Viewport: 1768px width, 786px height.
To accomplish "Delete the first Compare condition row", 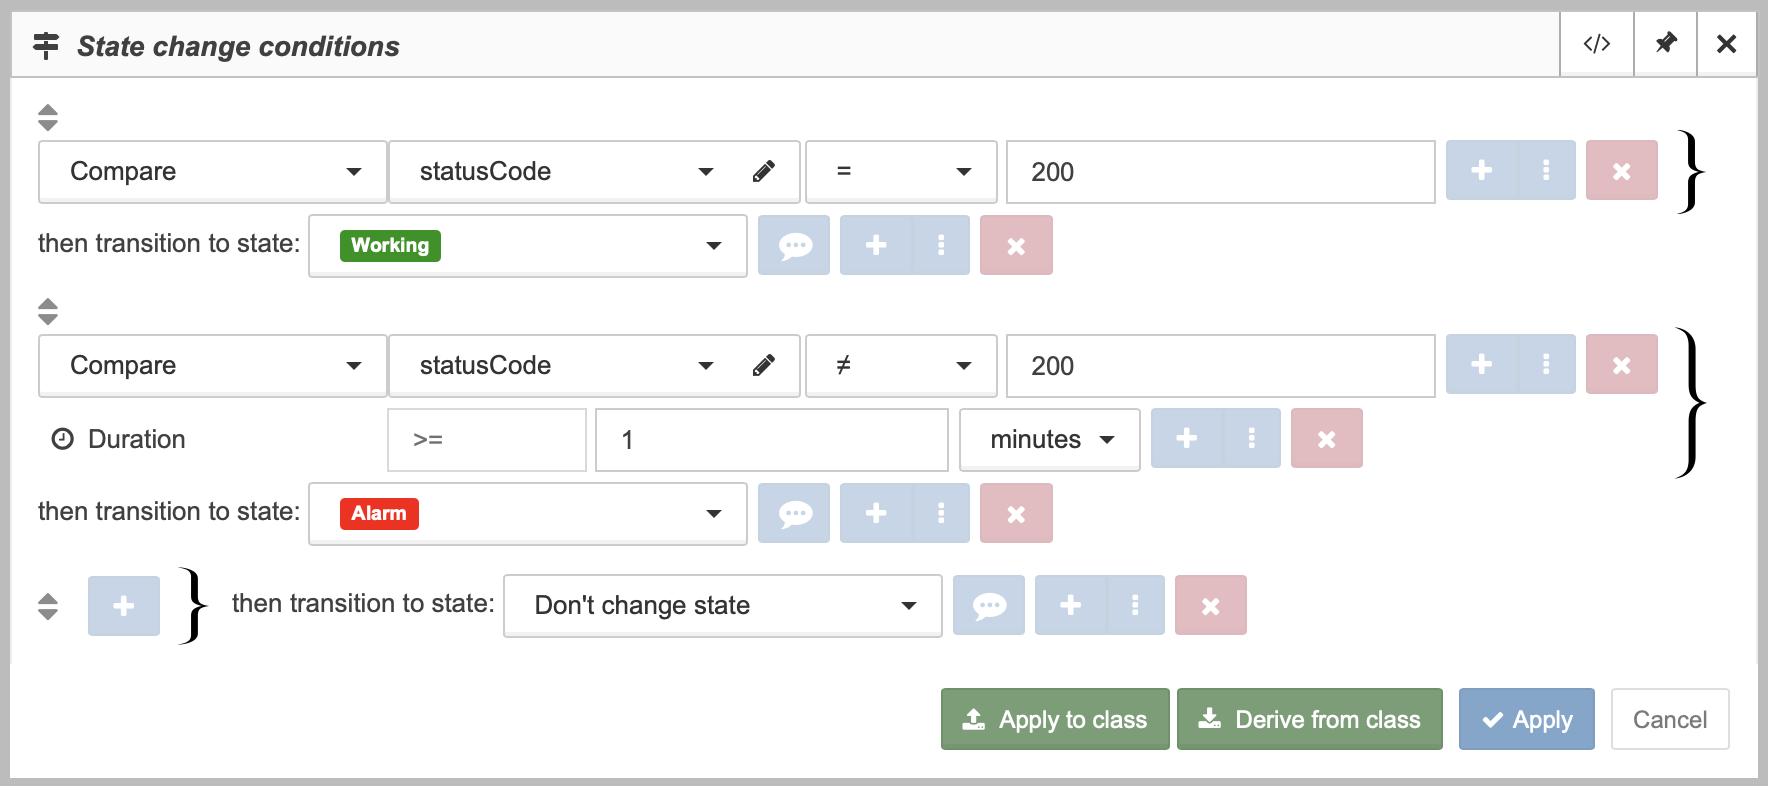I will click(x=1622, y=171).
